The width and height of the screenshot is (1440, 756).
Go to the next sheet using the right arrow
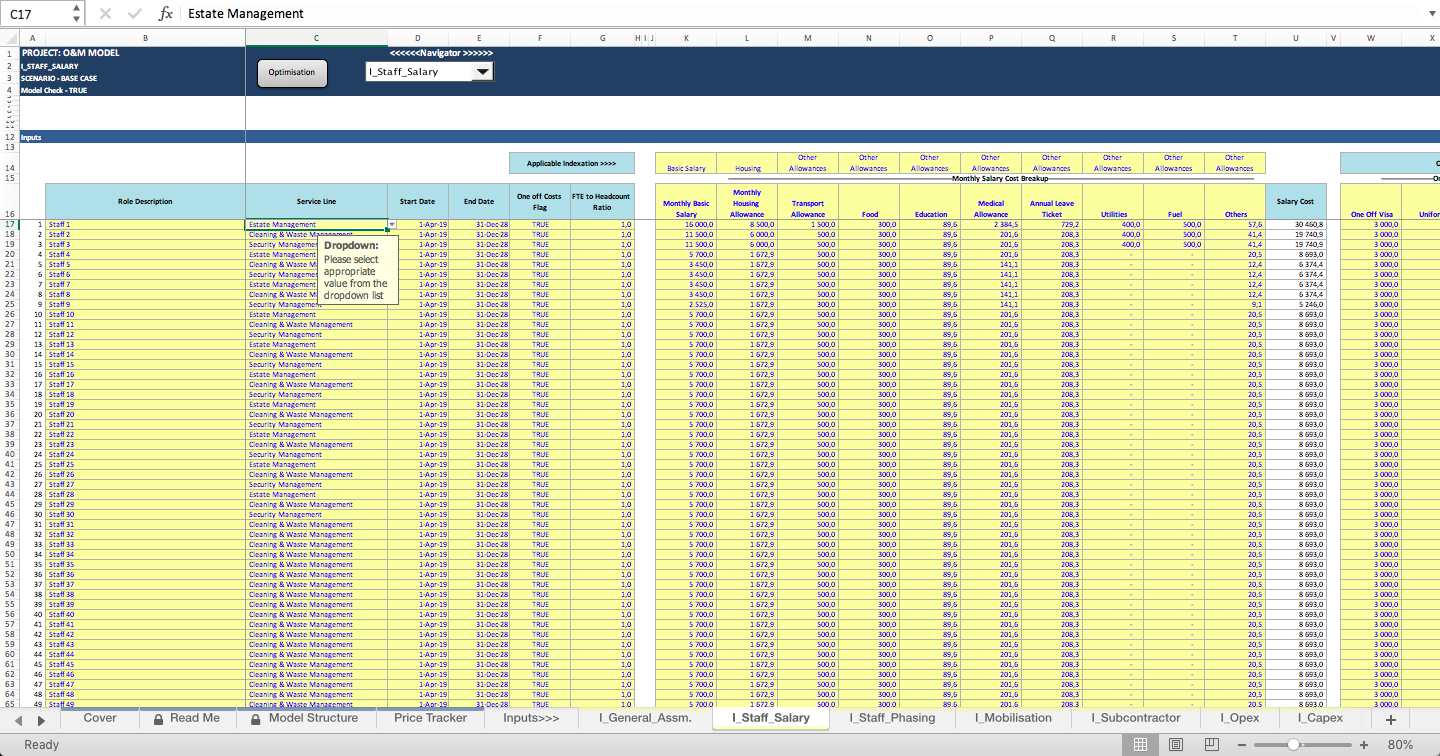pos(42,720)
